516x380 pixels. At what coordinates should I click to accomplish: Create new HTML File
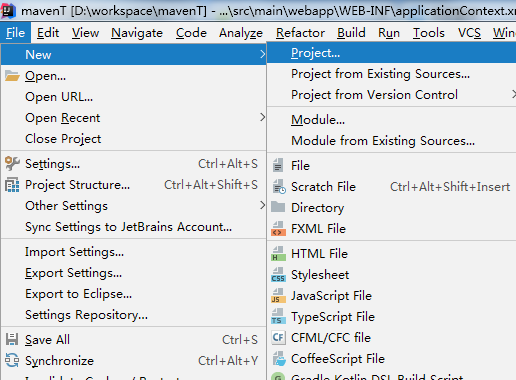(x=392, y=254)
